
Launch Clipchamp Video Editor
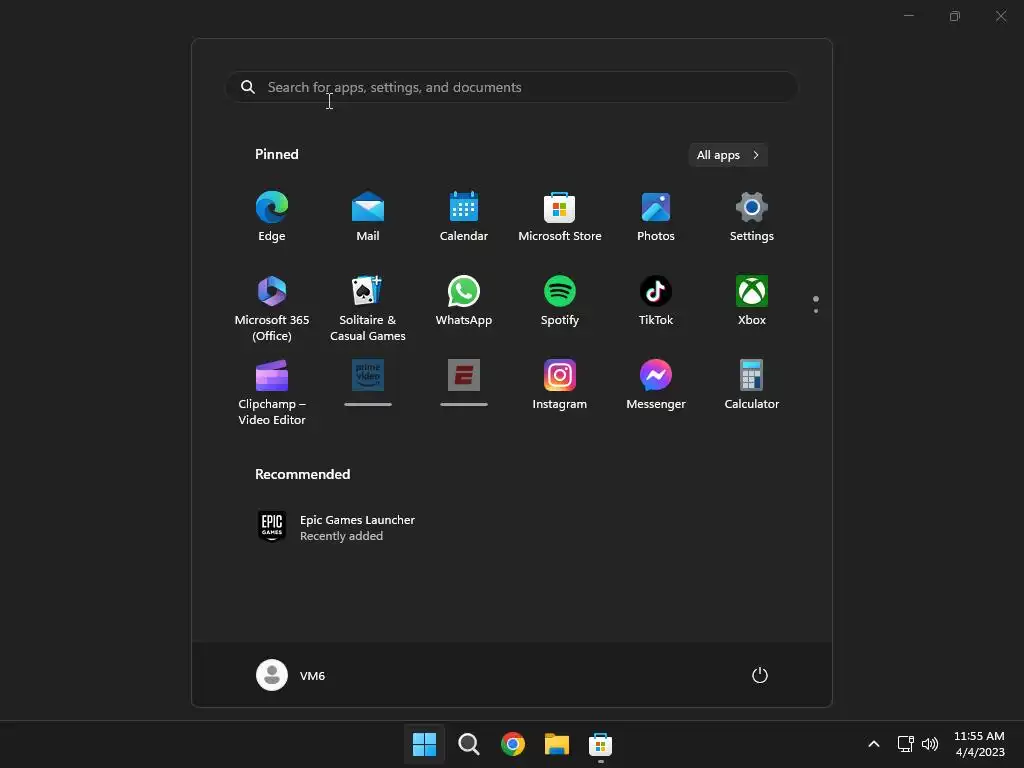[272, 392]
